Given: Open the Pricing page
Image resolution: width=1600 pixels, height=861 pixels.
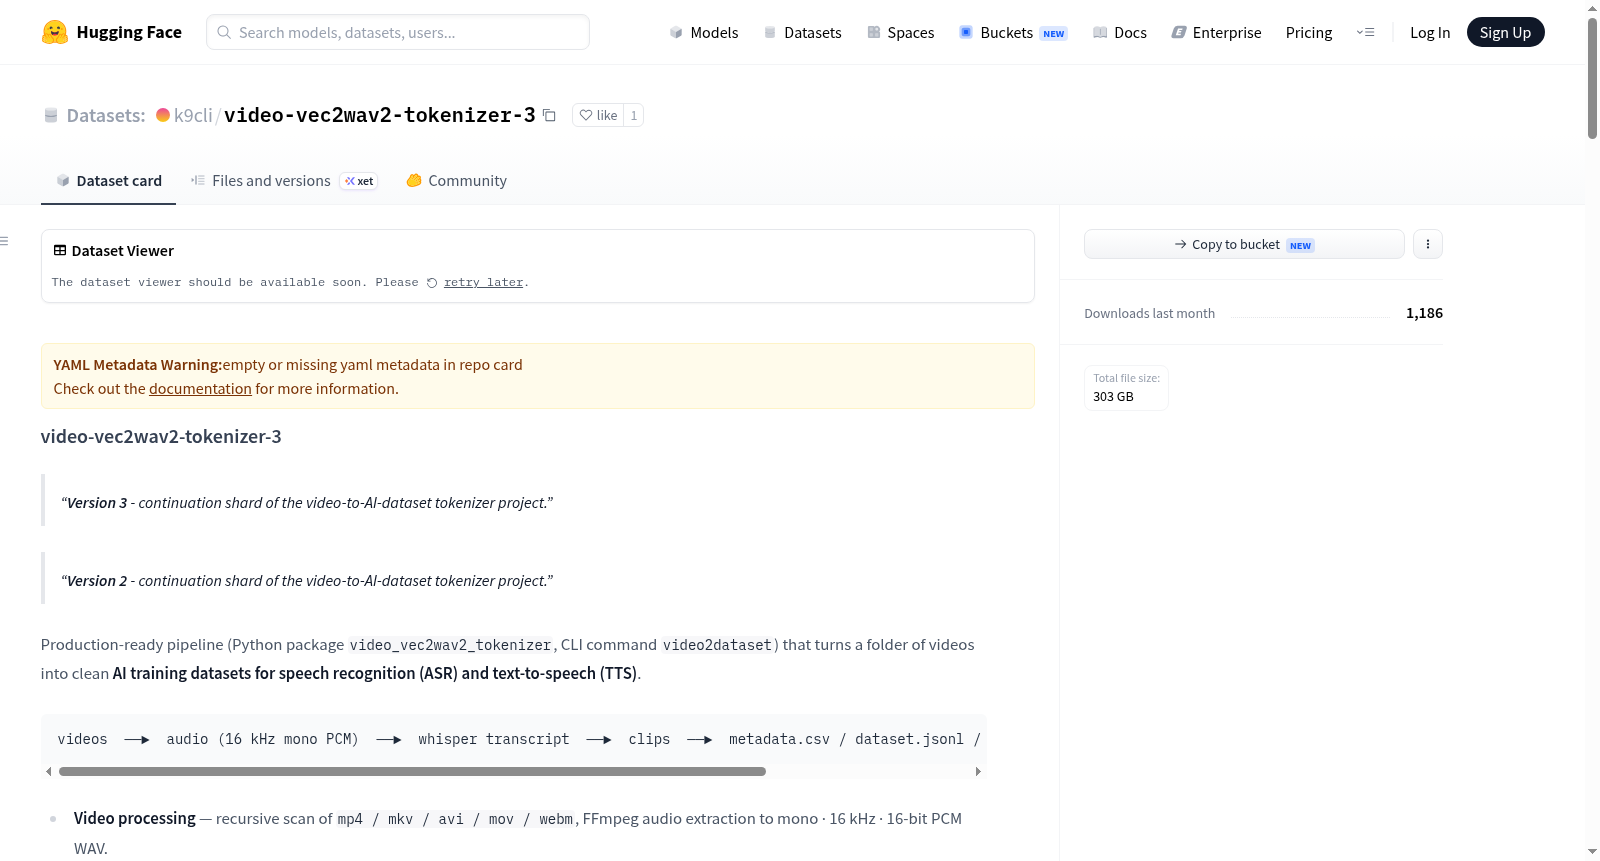Looking at the screenshot, I should point(1309,32).
